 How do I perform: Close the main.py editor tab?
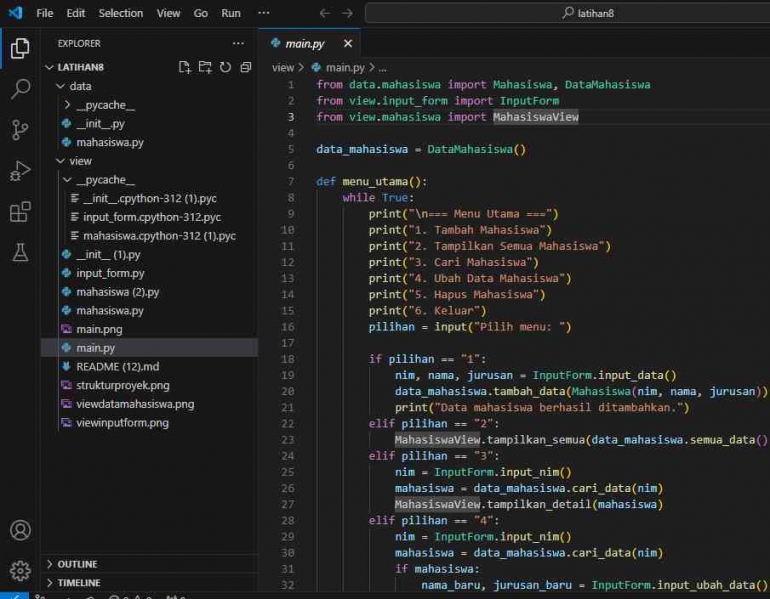coord(348,44)
